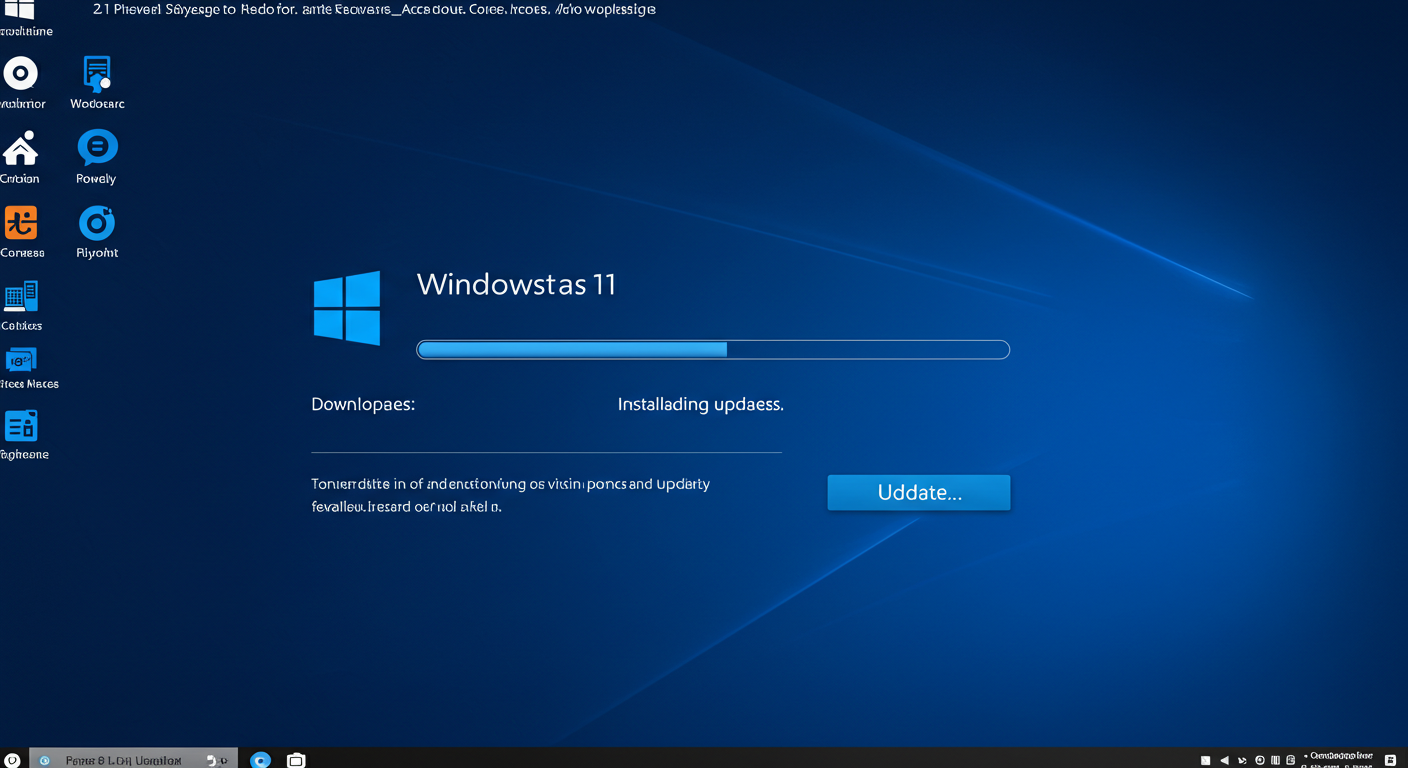Open the blue folder desktop icon below the computer
The width and height of the screenshot is (1408, 768).
pyautogui.click(x=21, y=360)
